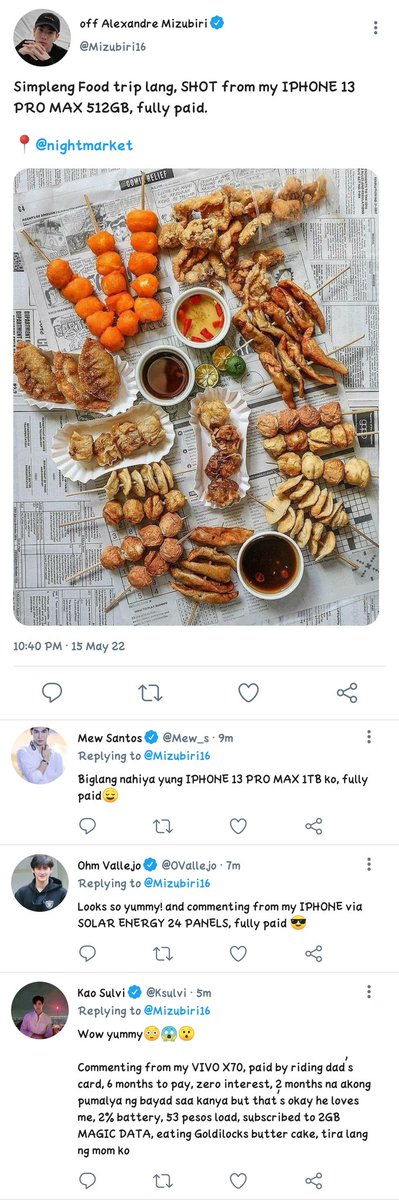Open more options on Kao Sulvi reply
This screenshot has width=399, height=1200.
coord(369,991)
